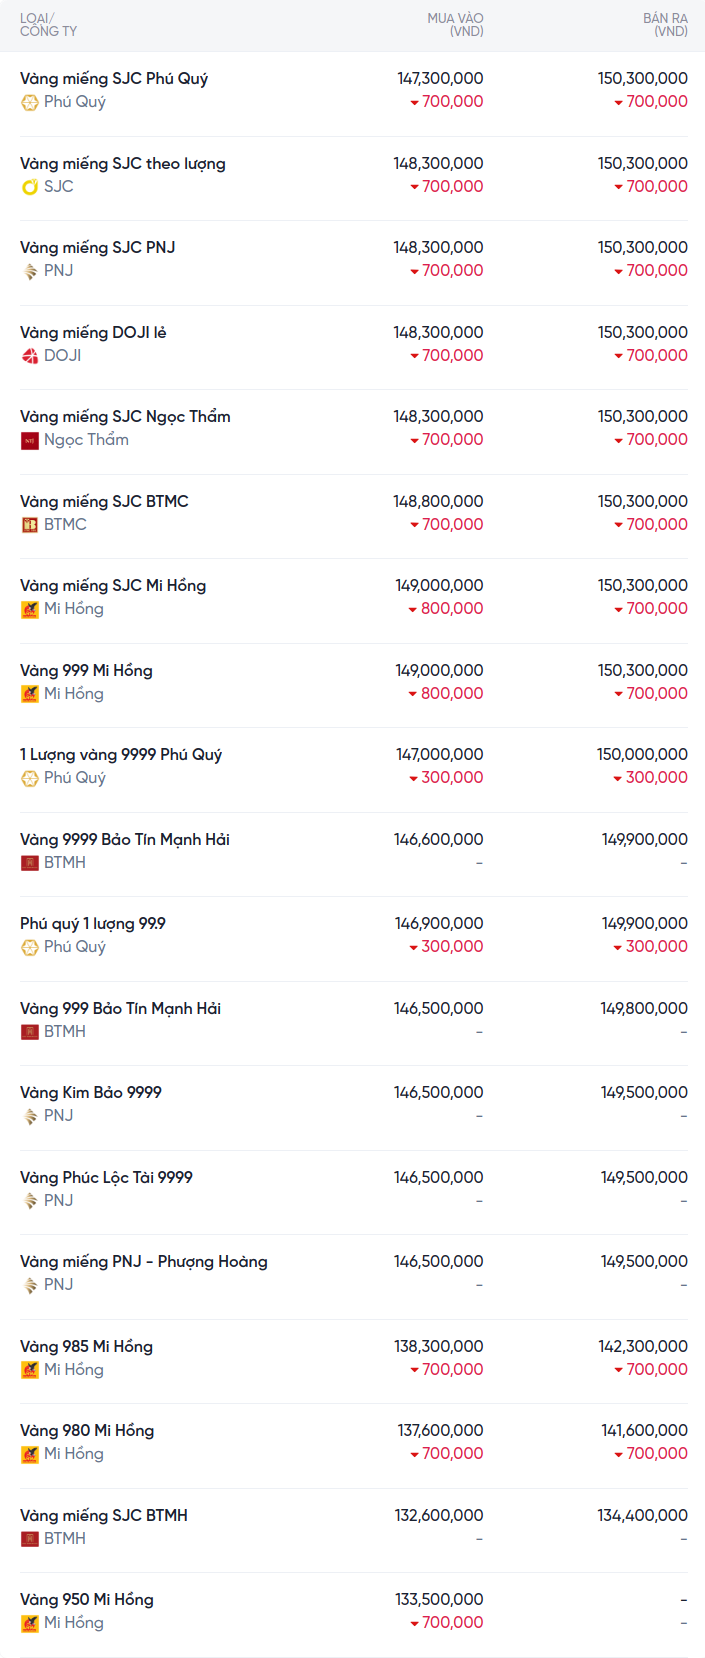Click Mi Hồng logo under Vàng 950 Mi Hồng
The height and width of the screenshot is (1658, 705).
(x=30, y=1623)
